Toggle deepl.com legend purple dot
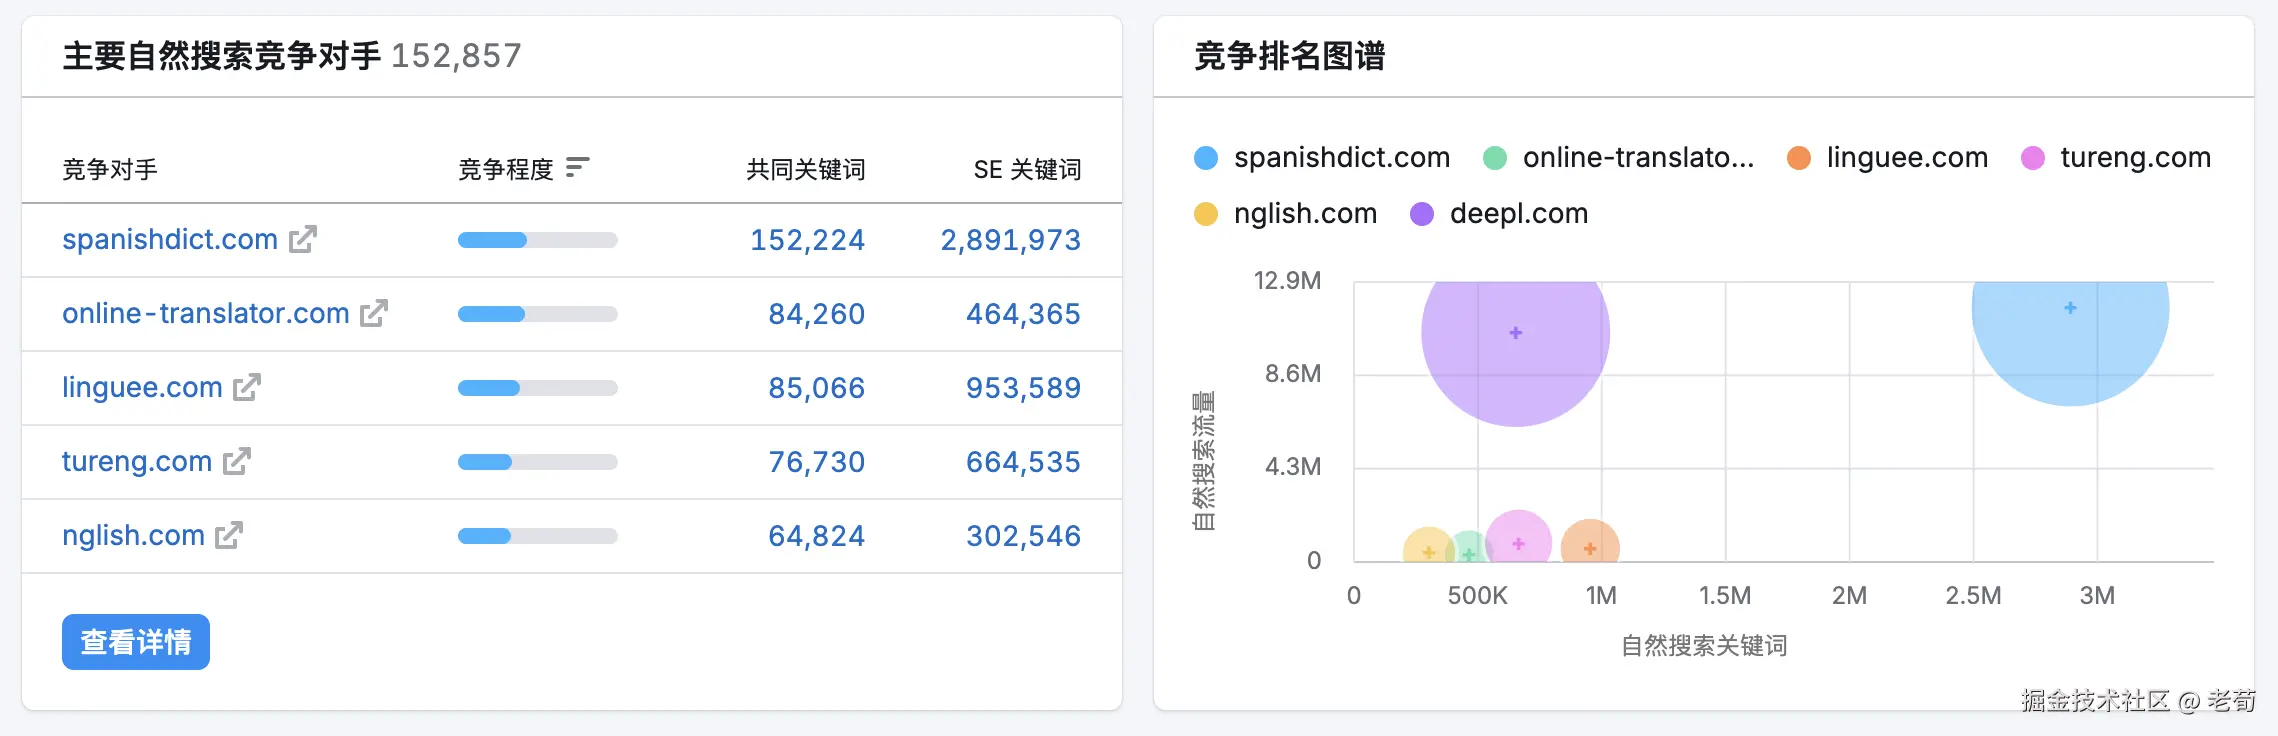 1422,214
